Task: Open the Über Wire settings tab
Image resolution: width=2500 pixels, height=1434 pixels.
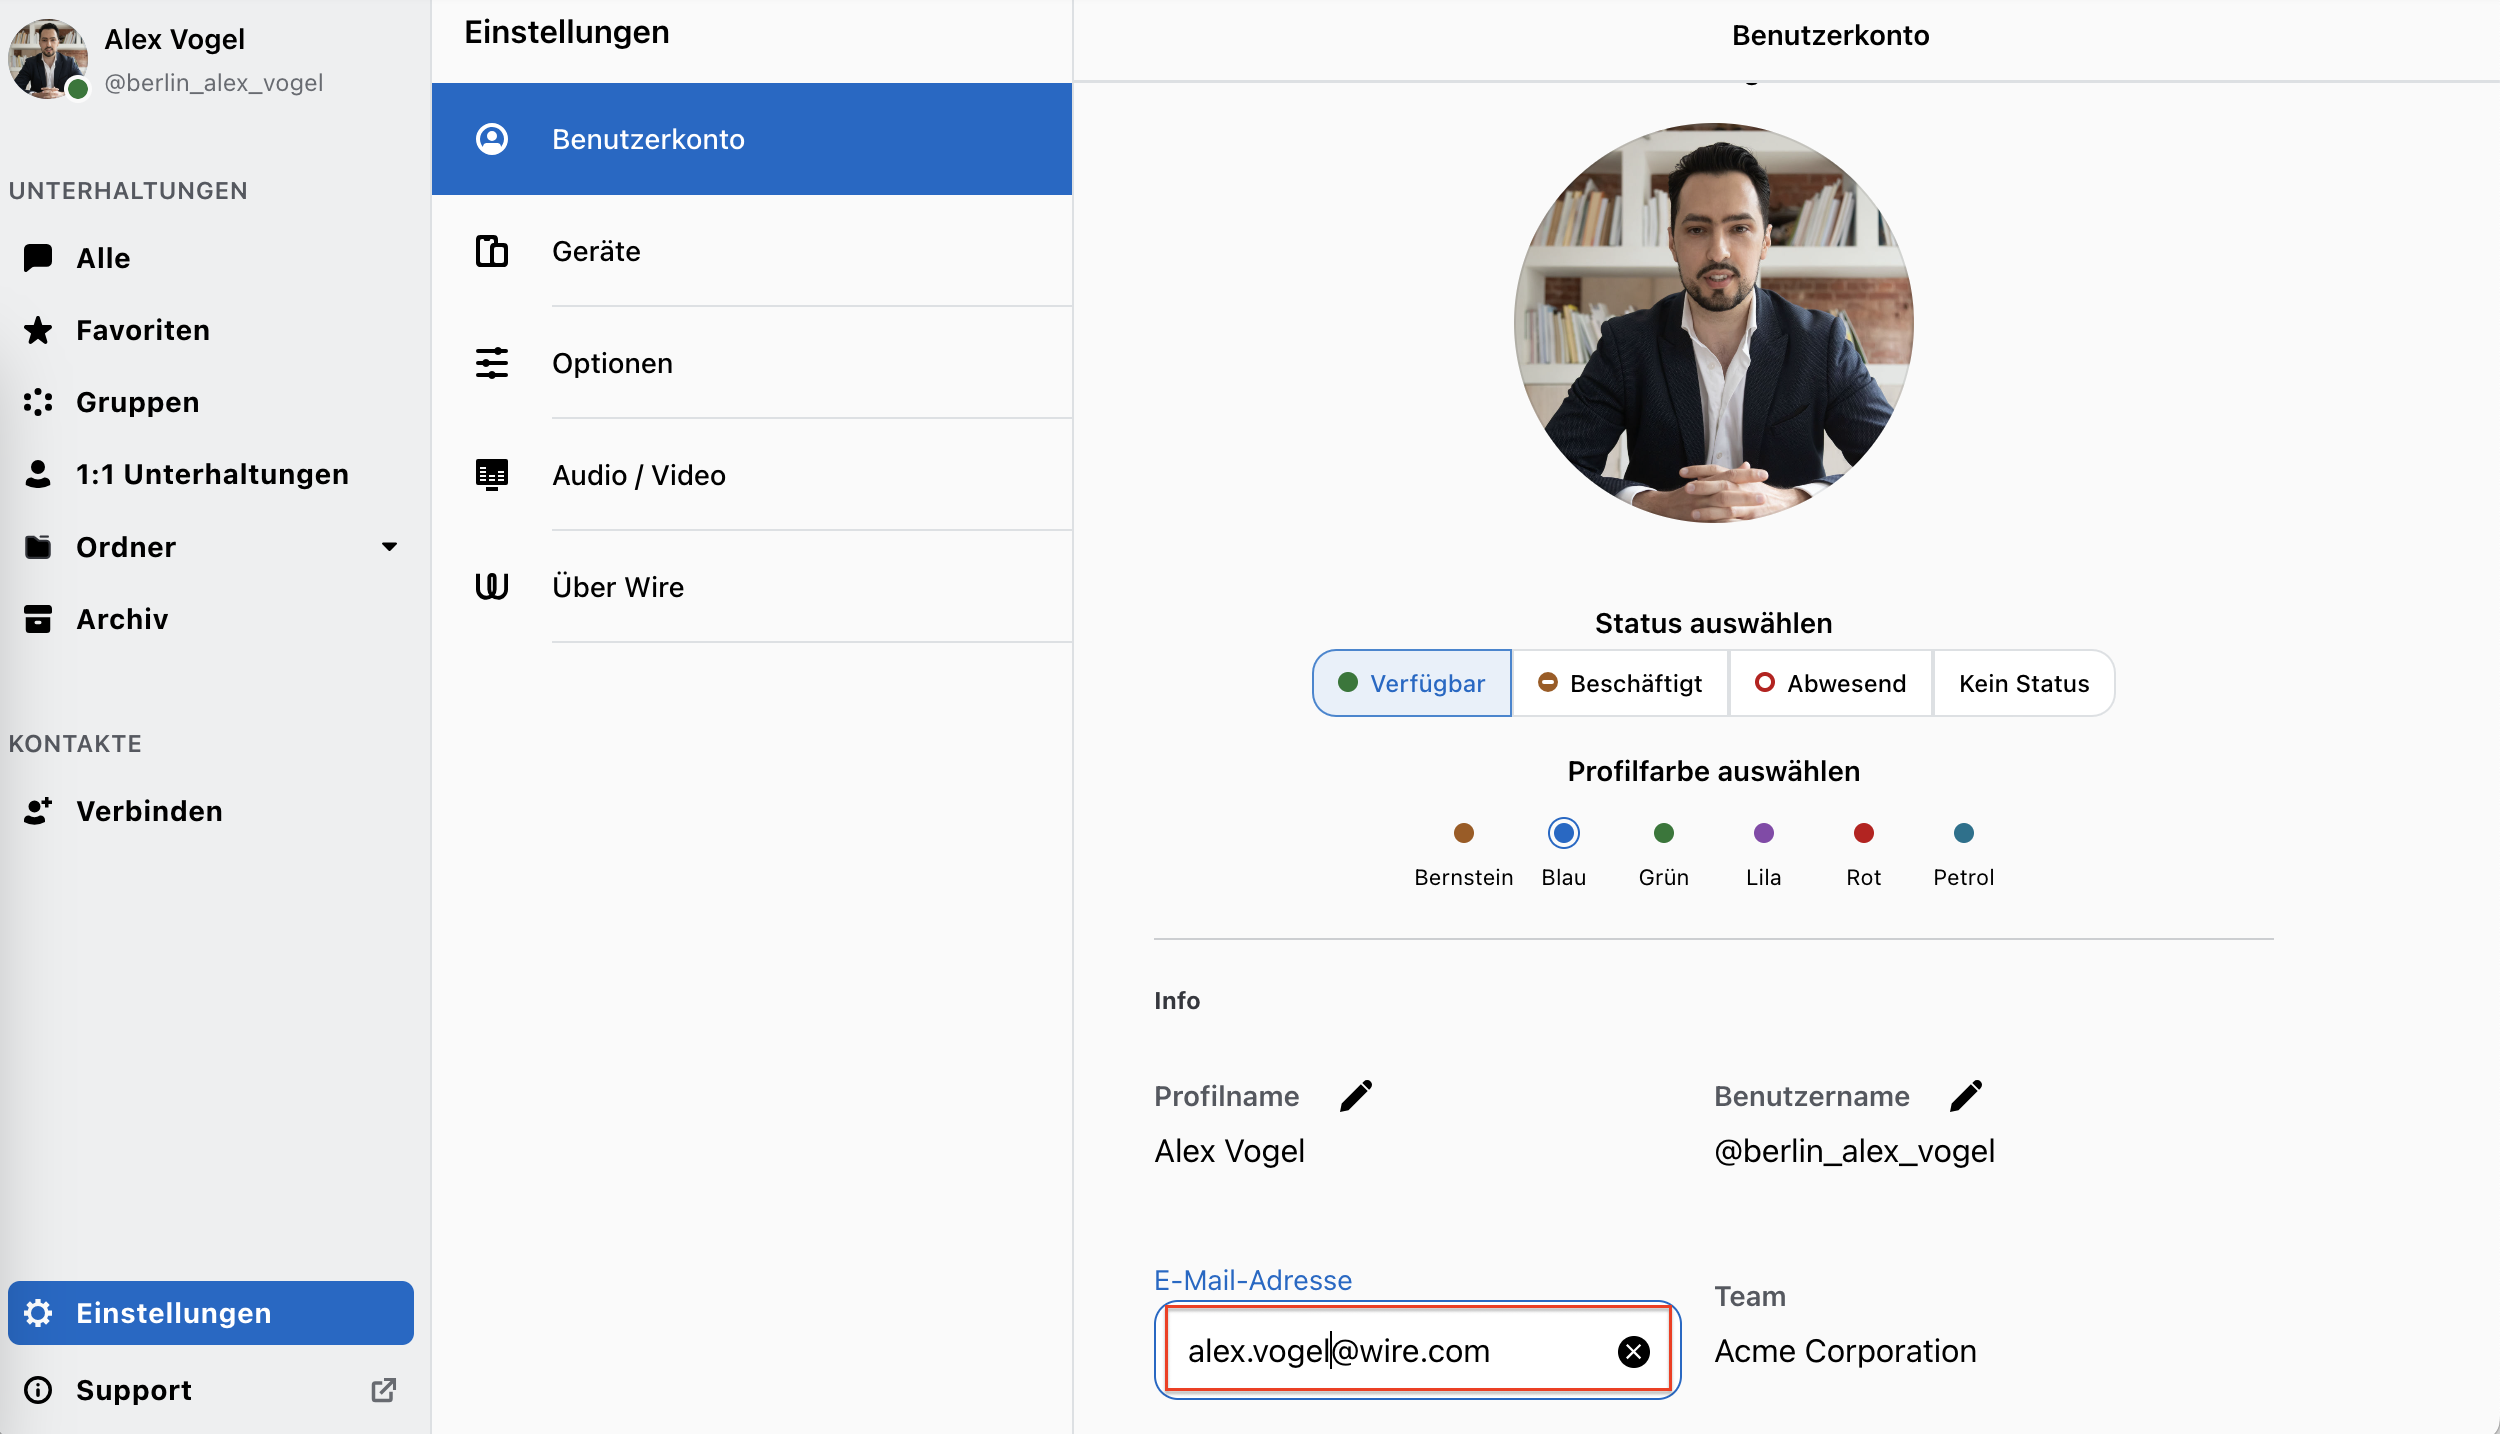Action: pos(752,587)
